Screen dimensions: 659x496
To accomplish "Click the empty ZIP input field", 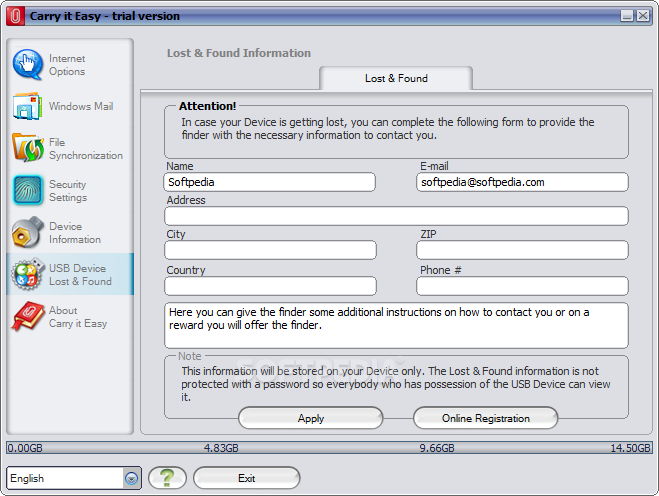I will pos(522,250).
